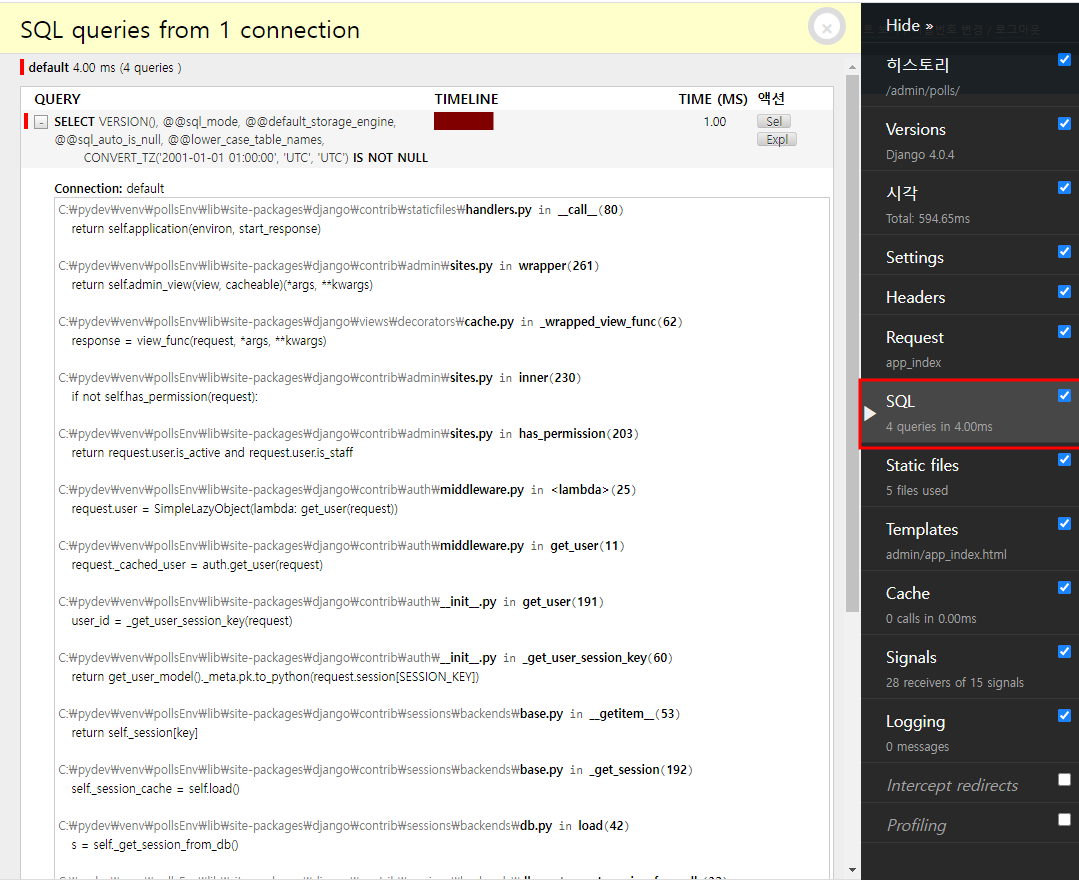Click the code line 's = self._get_session_from_db()'
Screen dimensions: 1079x880
[155, 845]
